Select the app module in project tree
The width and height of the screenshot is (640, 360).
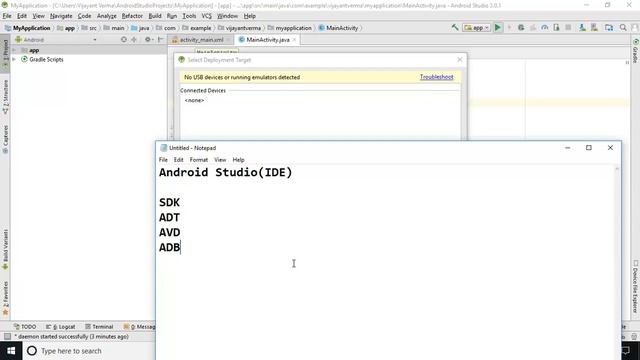[34, 50]
